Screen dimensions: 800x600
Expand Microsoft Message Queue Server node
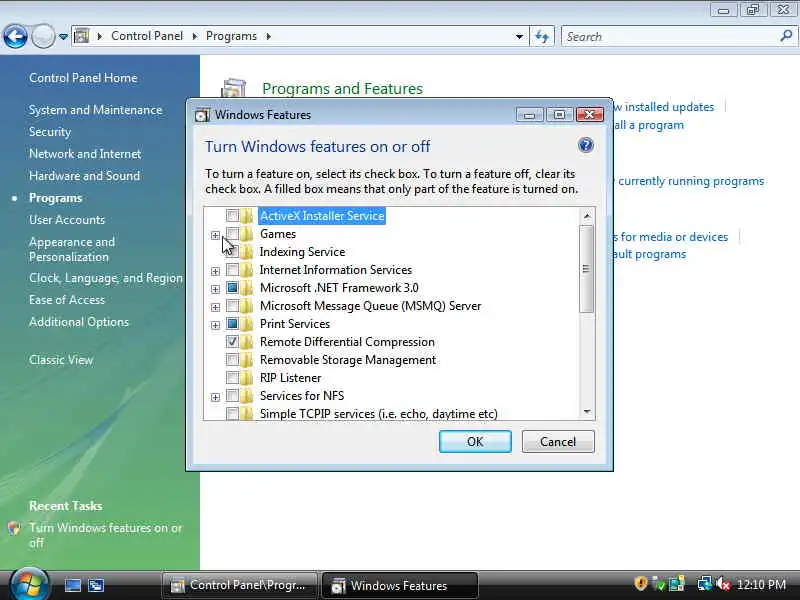(x=215, y=307)
